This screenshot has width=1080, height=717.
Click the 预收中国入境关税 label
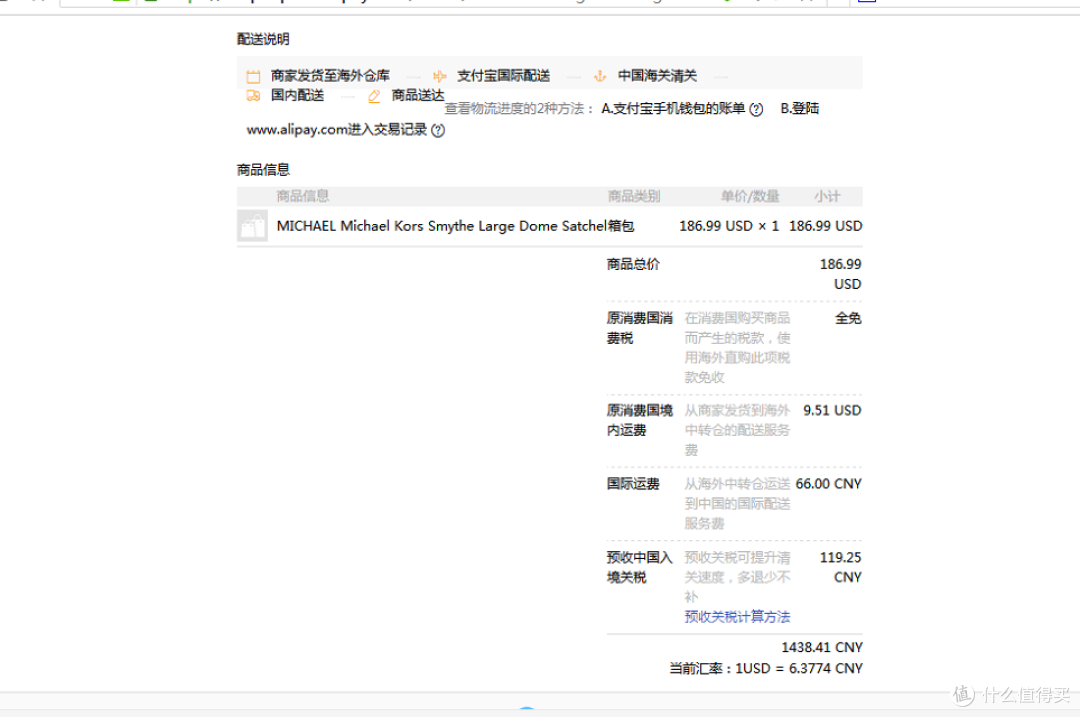click(x=640, y=568)
